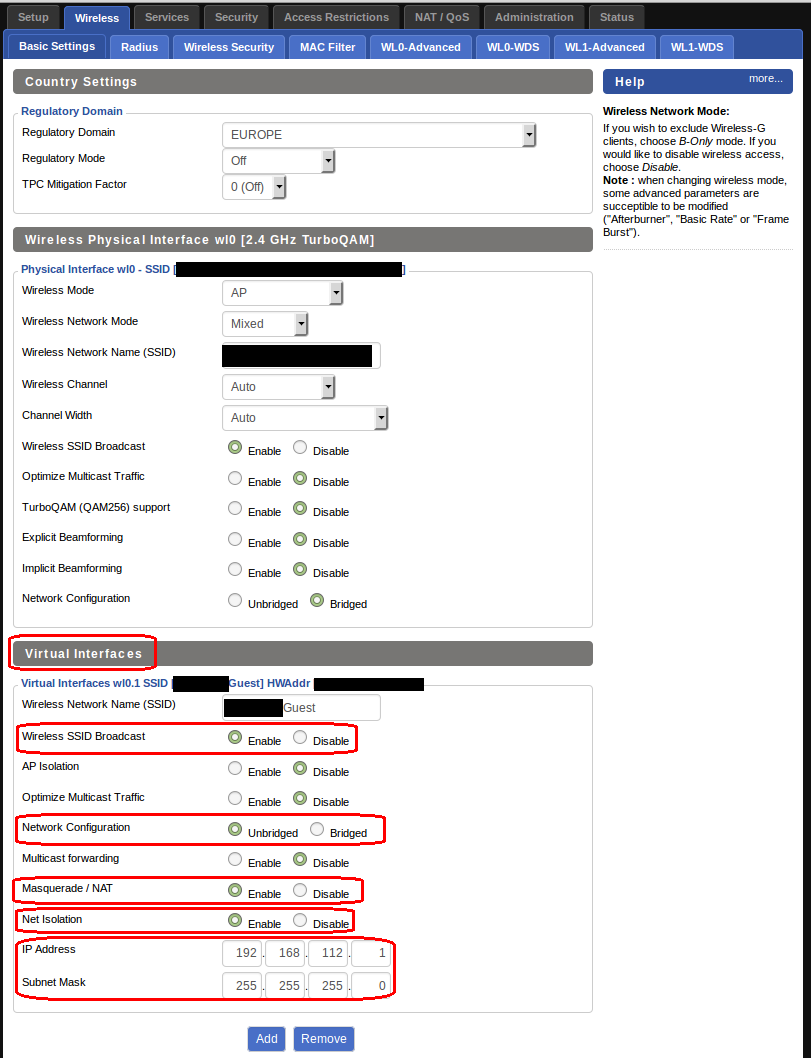Image resolution: width=811 pixels, height=1058 pixels.
Task: Disable guest Wireless SSID Broadcast
Action: tap(300, 737)
